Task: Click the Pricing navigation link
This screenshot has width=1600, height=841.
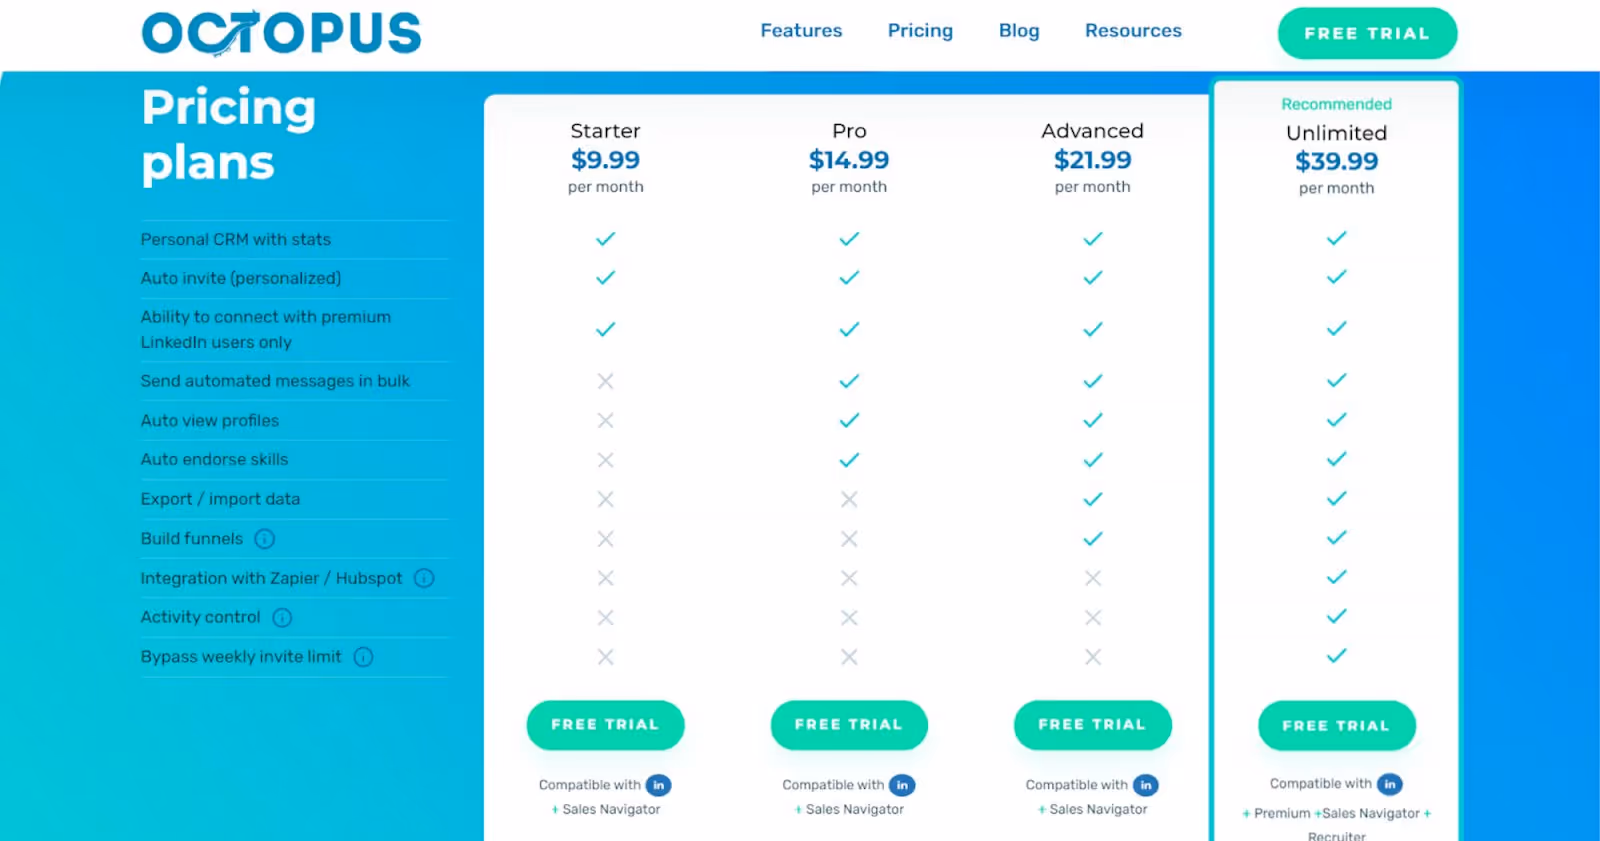Action: tap(920, 30)
